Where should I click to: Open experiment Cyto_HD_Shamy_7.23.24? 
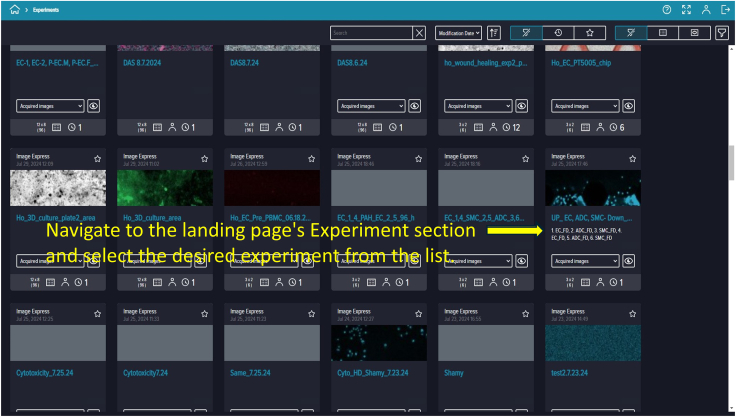pyautogui.click(x=373, y=373)
